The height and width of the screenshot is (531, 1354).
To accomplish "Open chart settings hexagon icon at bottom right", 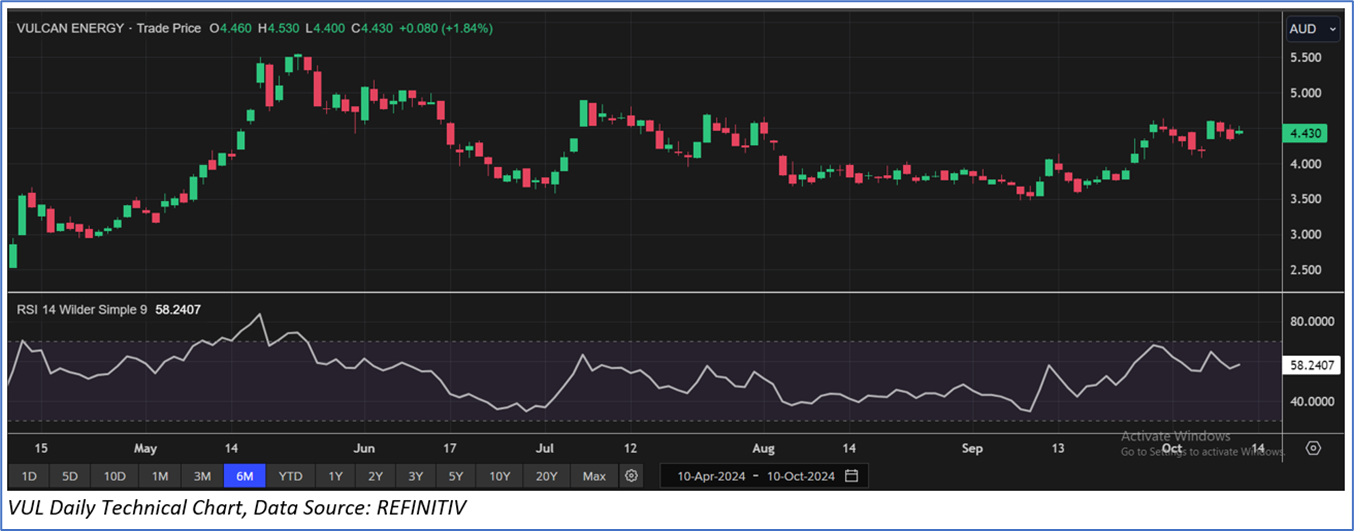I will click(1313, 449).
